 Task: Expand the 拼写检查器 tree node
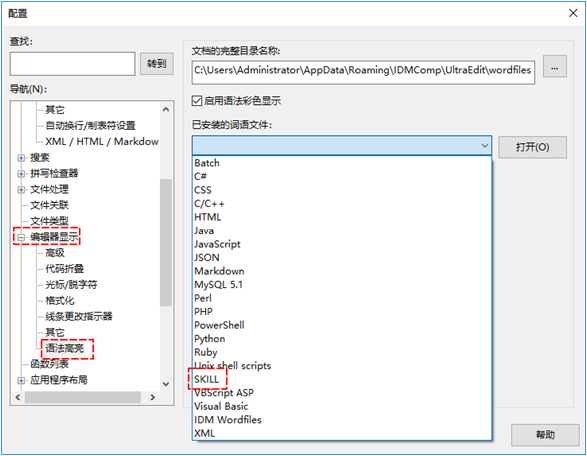click(21, 174)
